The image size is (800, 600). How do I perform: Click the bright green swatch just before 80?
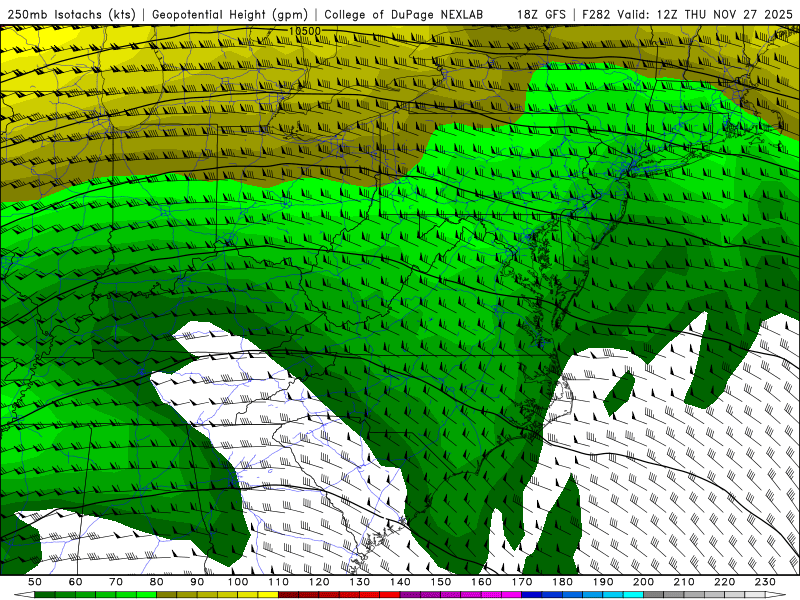point(146,595)
